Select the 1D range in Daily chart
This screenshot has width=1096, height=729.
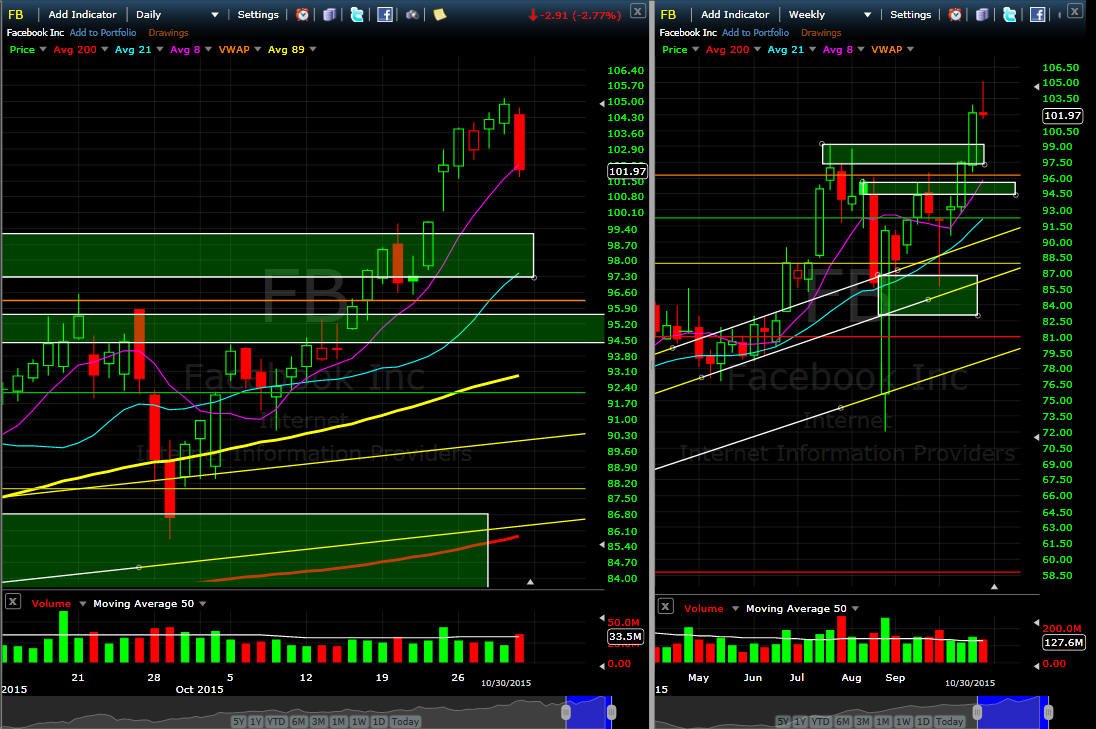(x=378, y=721)
